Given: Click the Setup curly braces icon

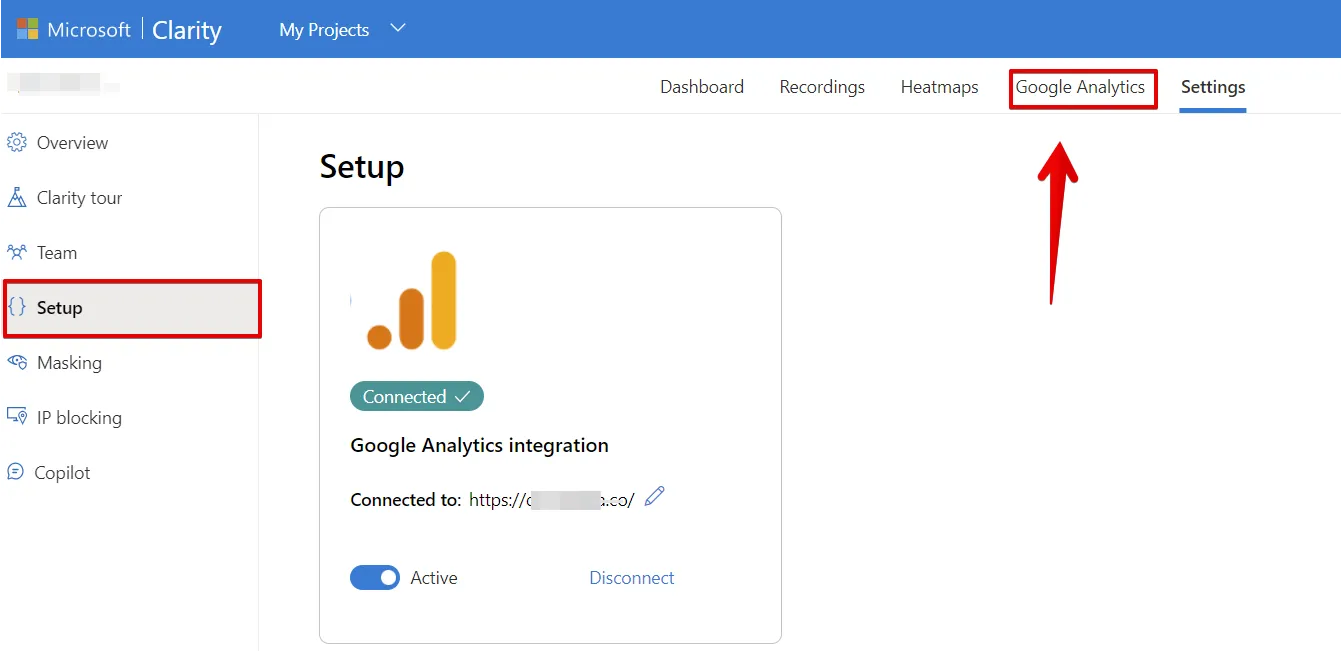Looking at the screenshot, I should click(17, 308).
